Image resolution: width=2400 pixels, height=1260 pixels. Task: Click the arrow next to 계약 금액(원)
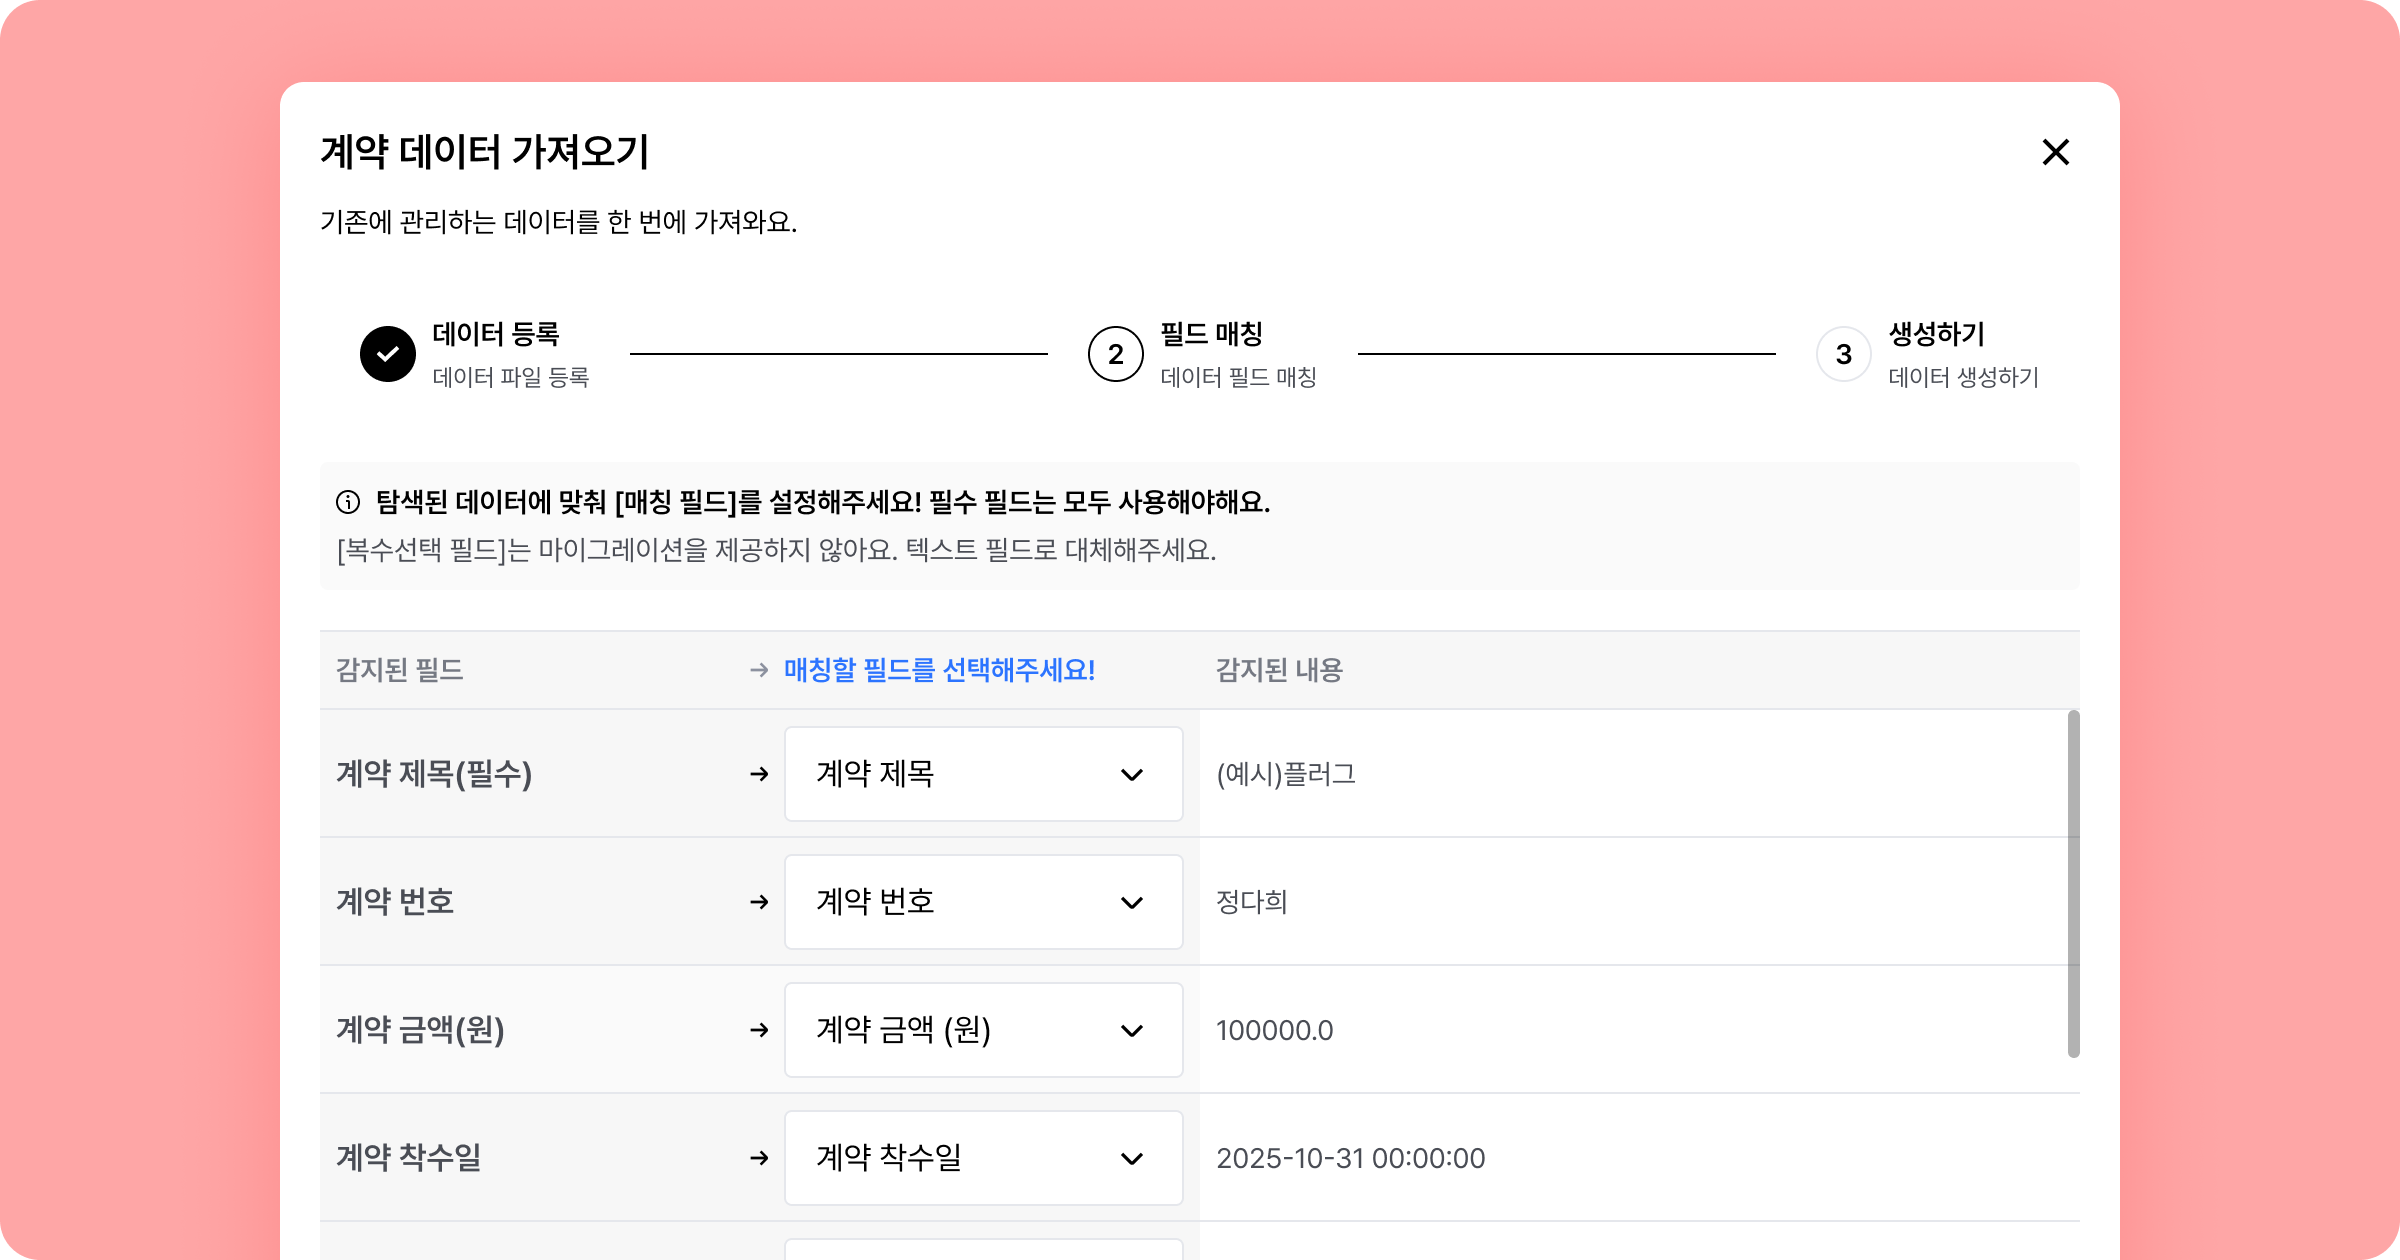coord(759,1030)
